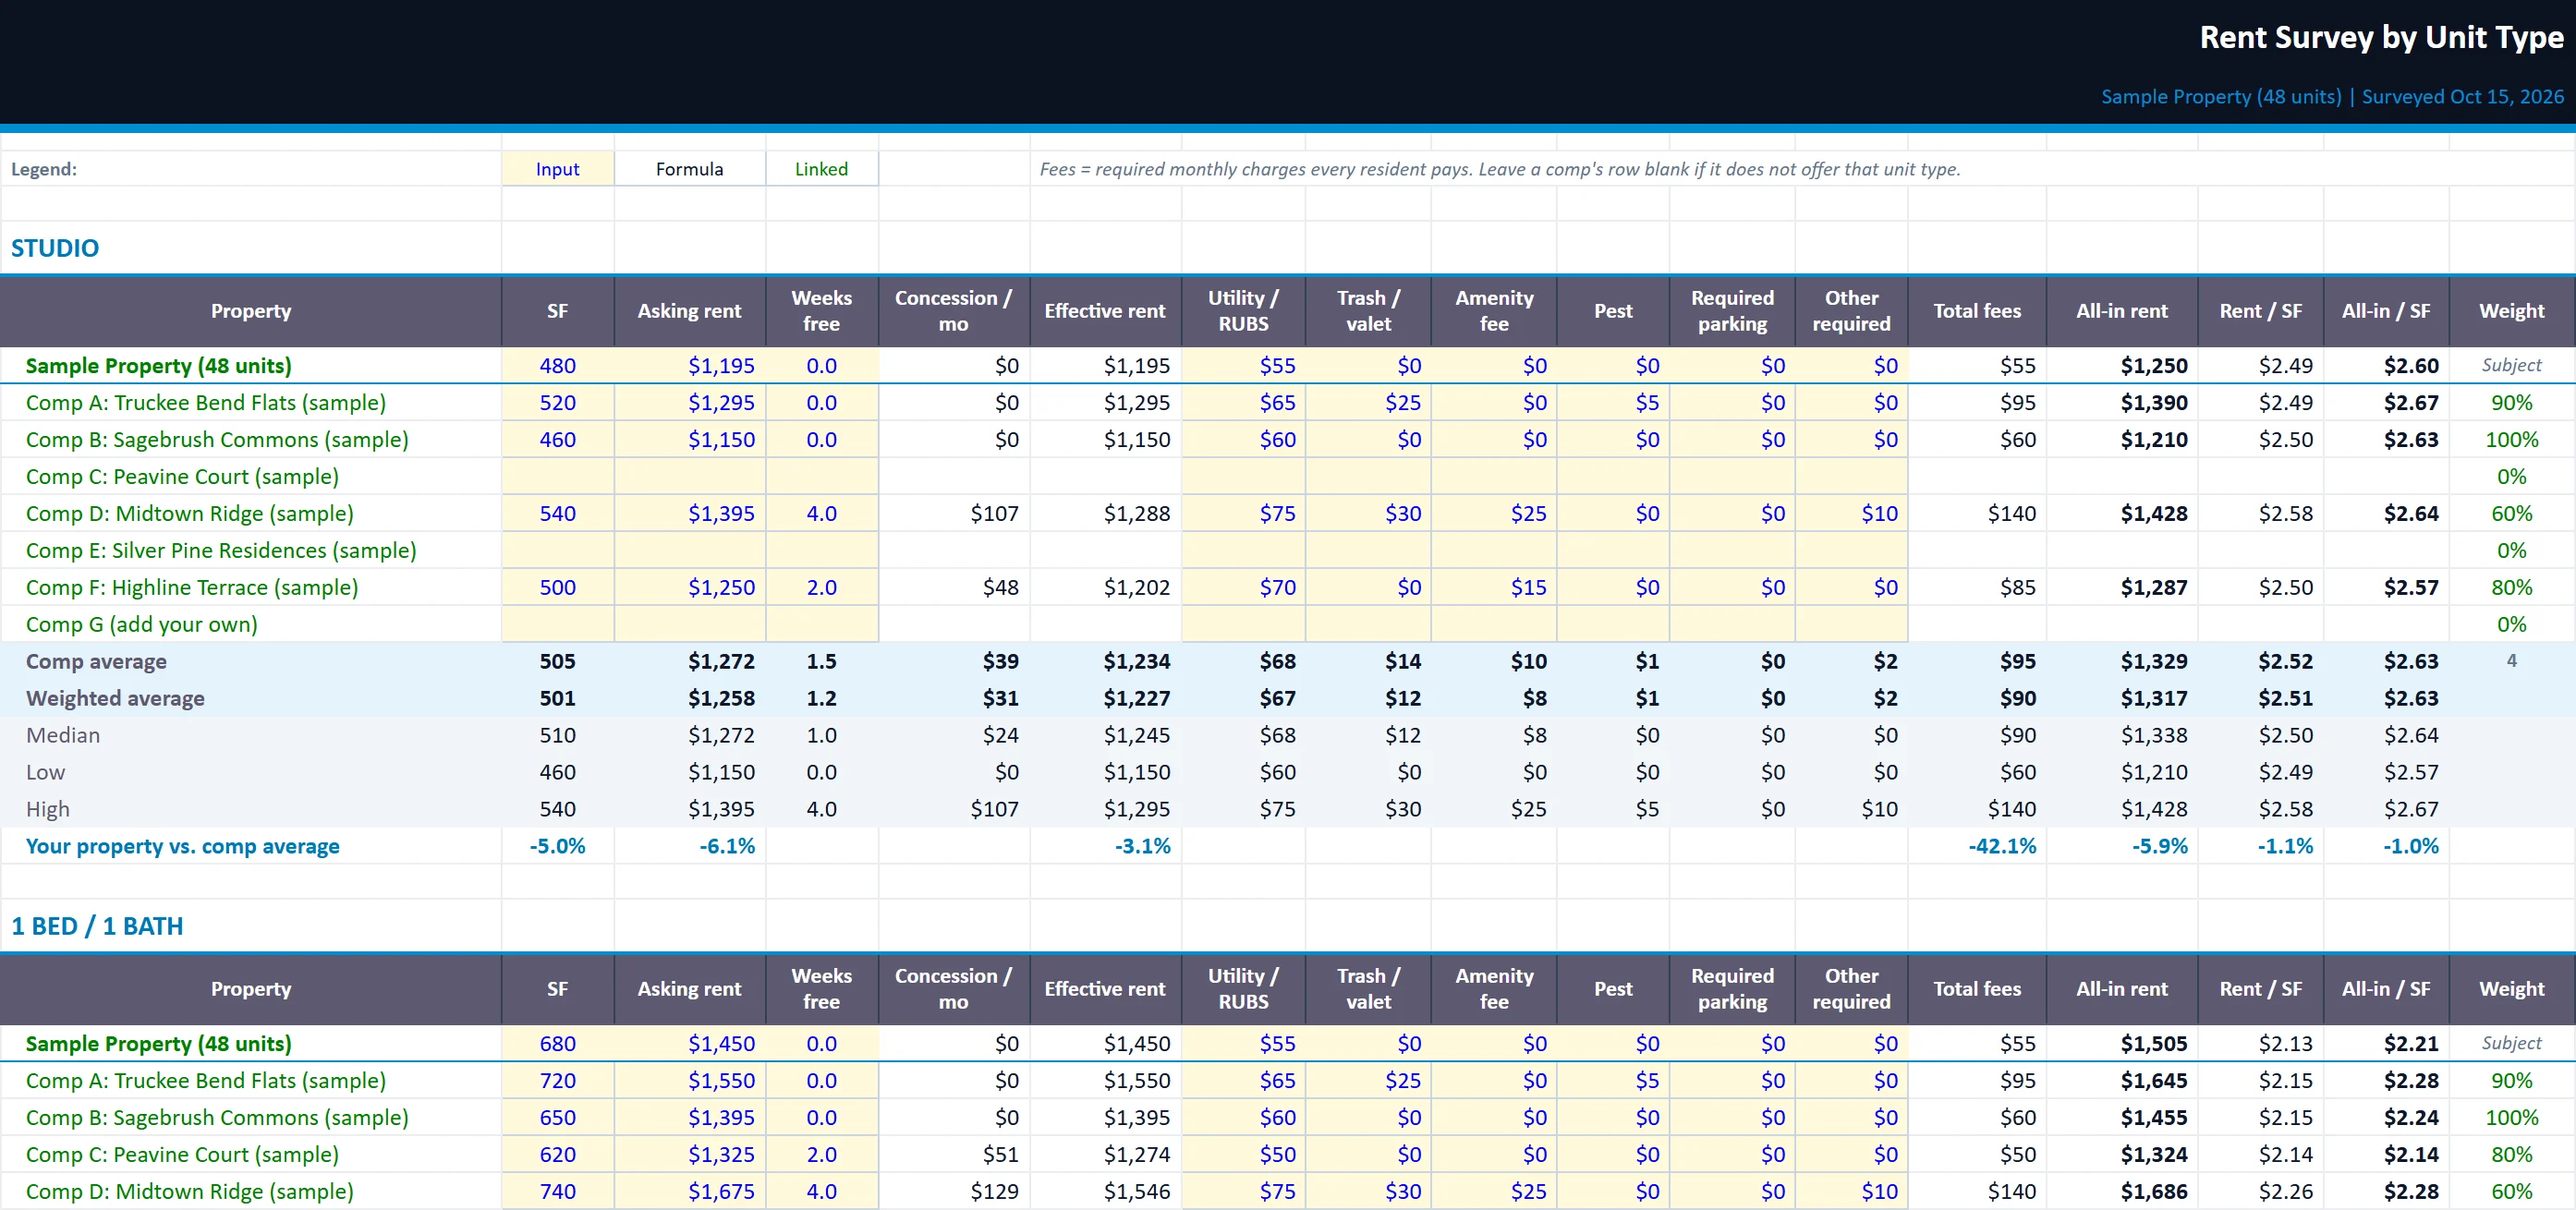This screenshot has height=1210, width=2576.
Task: Click the Legend 'Formula' sample cell
Action: [690, 169]
